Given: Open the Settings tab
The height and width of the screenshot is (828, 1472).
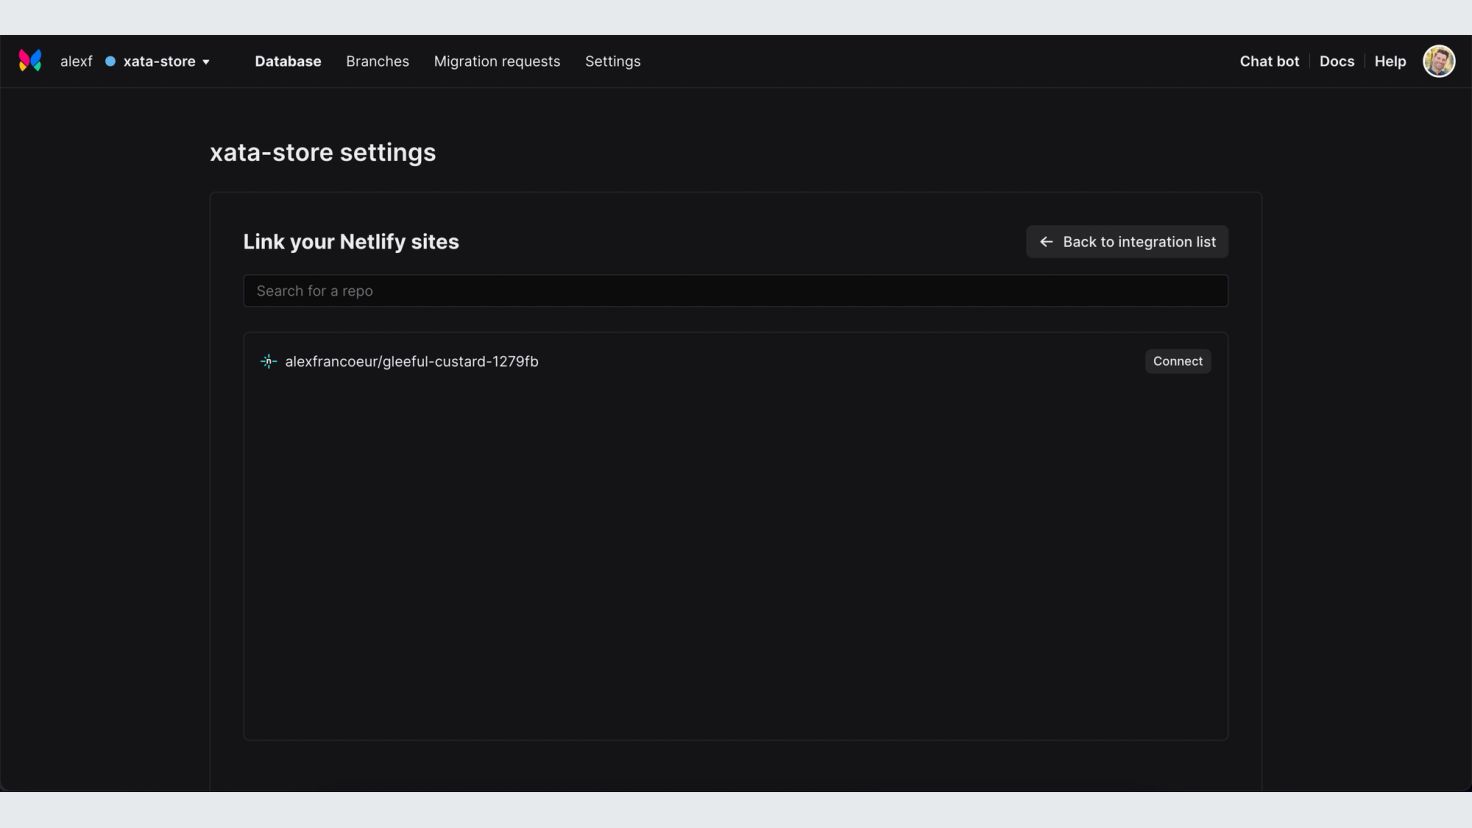Looking at the screenshot, I should [x=613, y=61].
